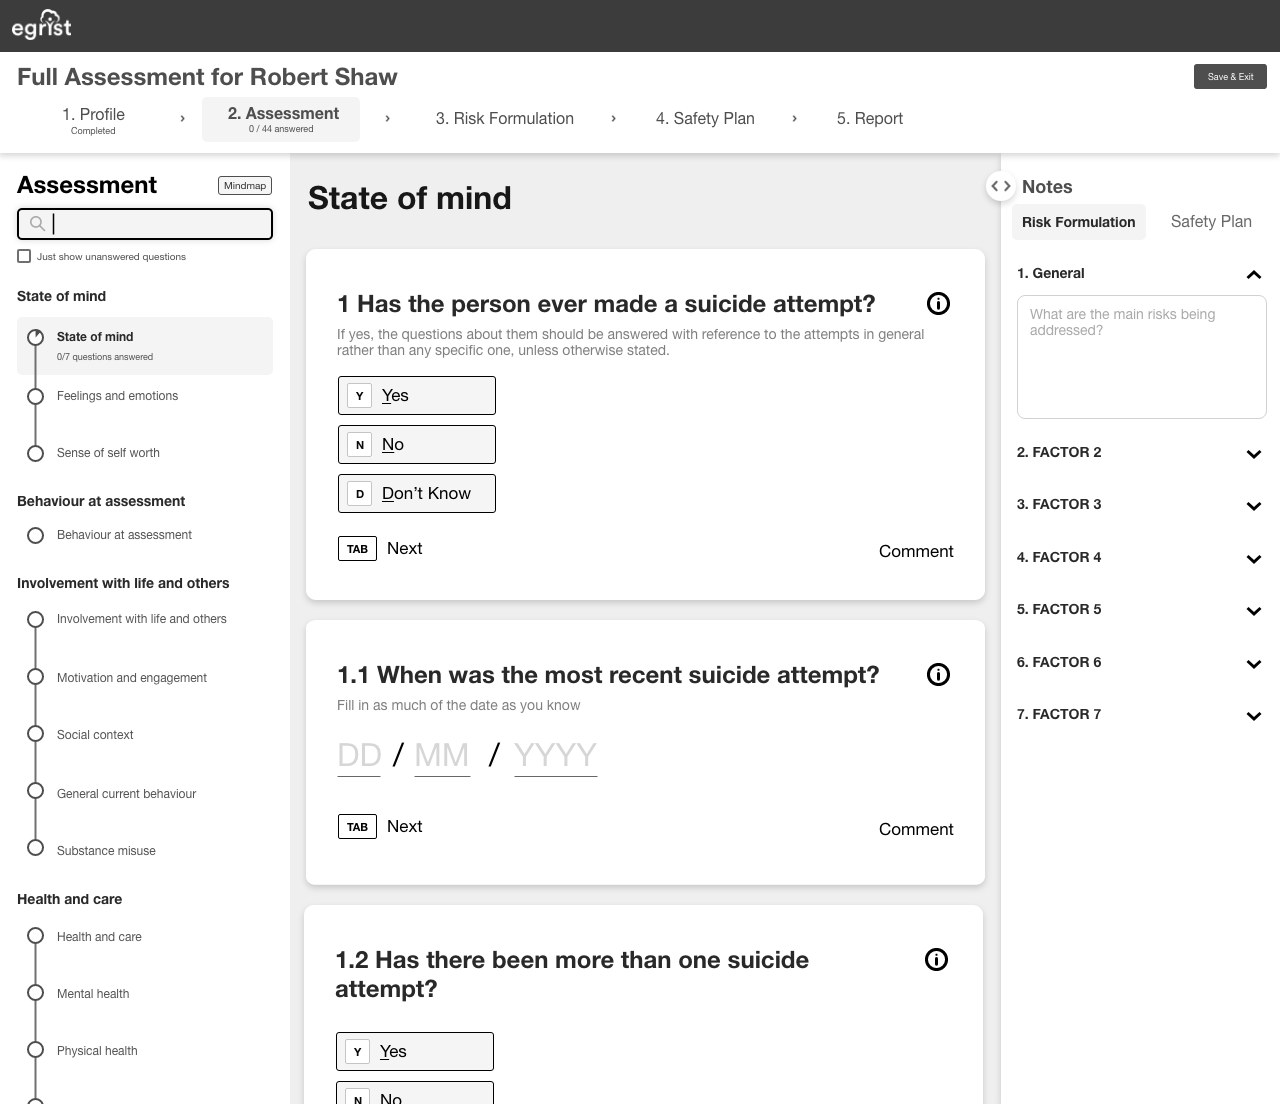
Task: Add Comment to question 1
Action: click(916, 551)
